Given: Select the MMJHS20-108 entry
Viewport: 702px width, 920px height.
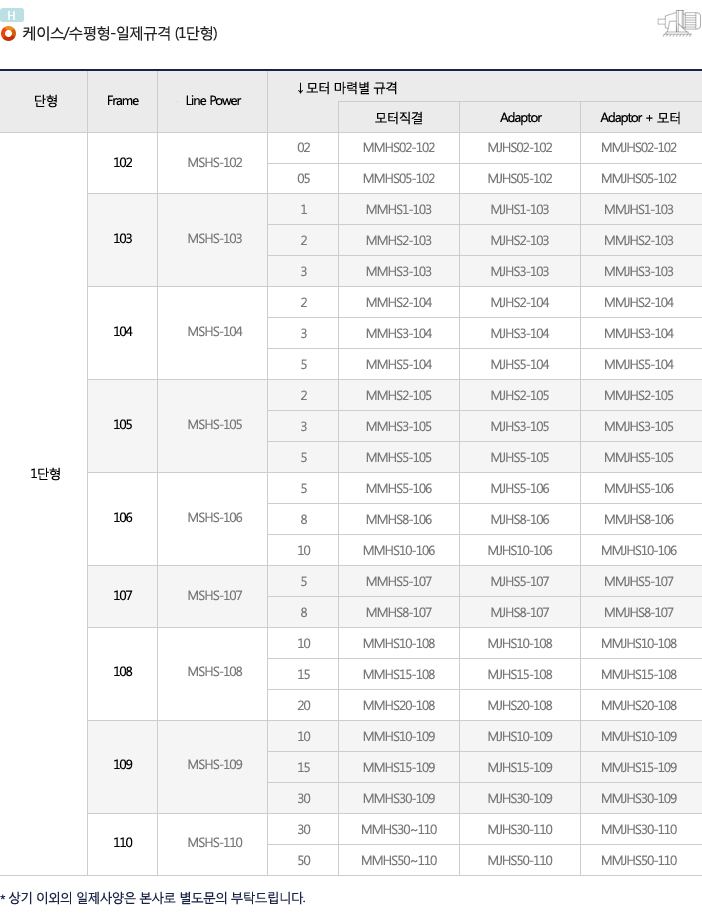Looking at the screenshot, I should (x=639, y=705).
